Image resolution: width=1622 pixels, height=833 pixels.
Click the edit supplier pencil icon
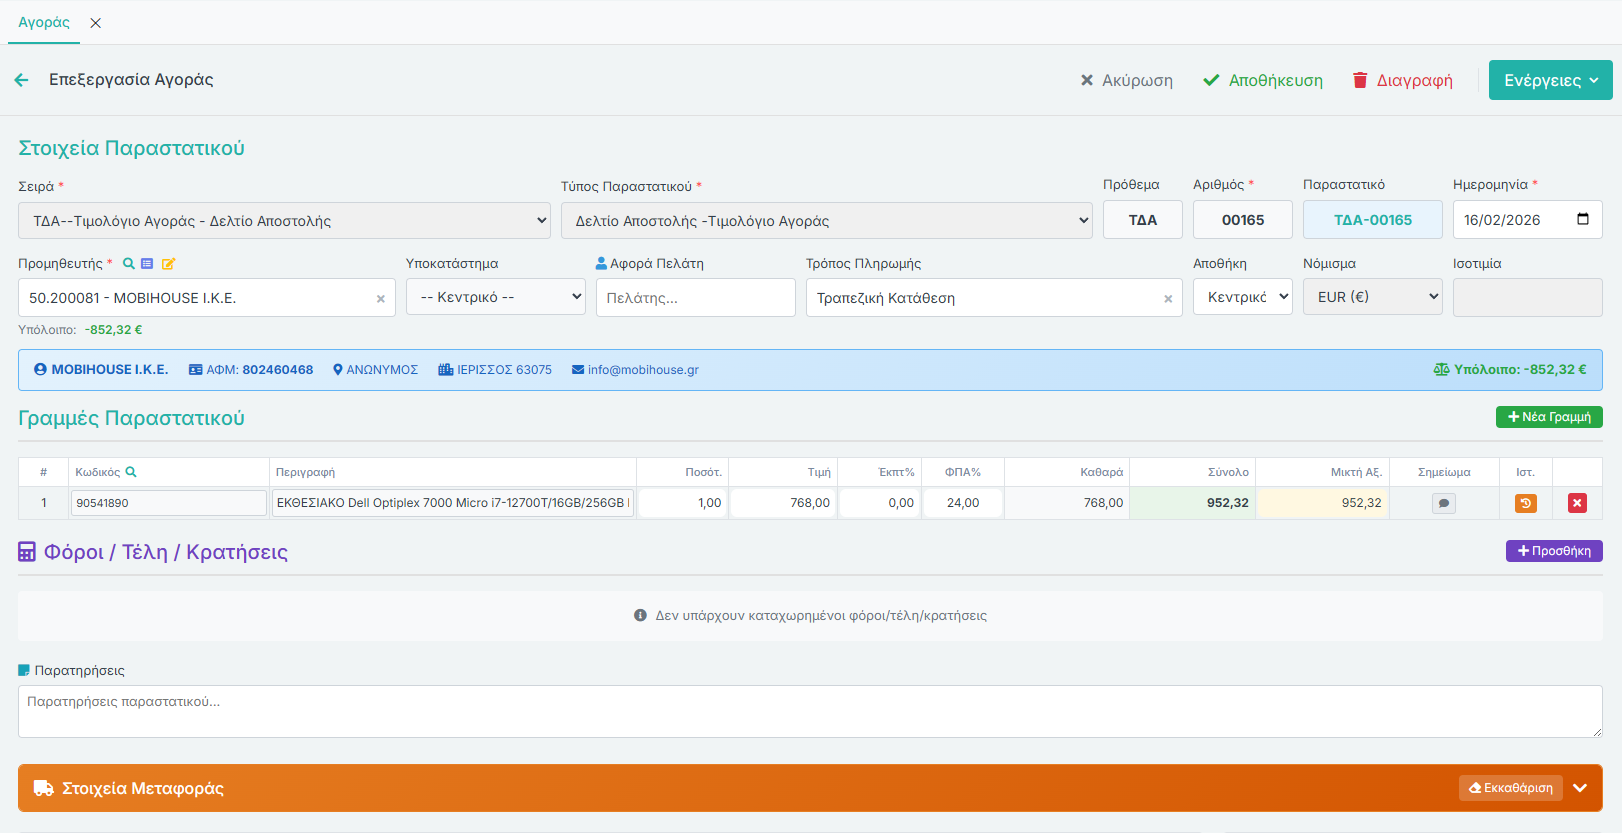tap(168, 264)
